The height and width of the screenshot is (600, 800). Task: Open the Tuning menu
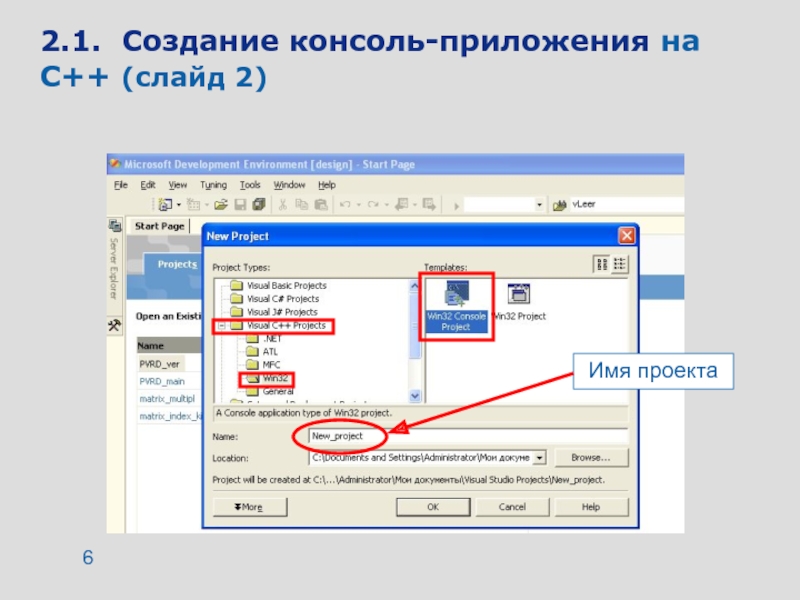coord(213,185)
